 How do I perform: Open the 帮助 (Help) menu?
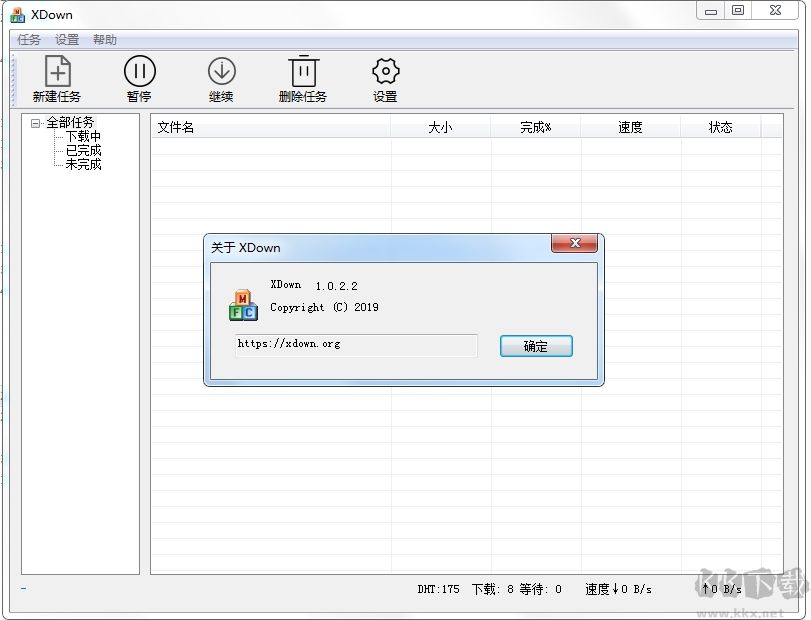point(105,39)
